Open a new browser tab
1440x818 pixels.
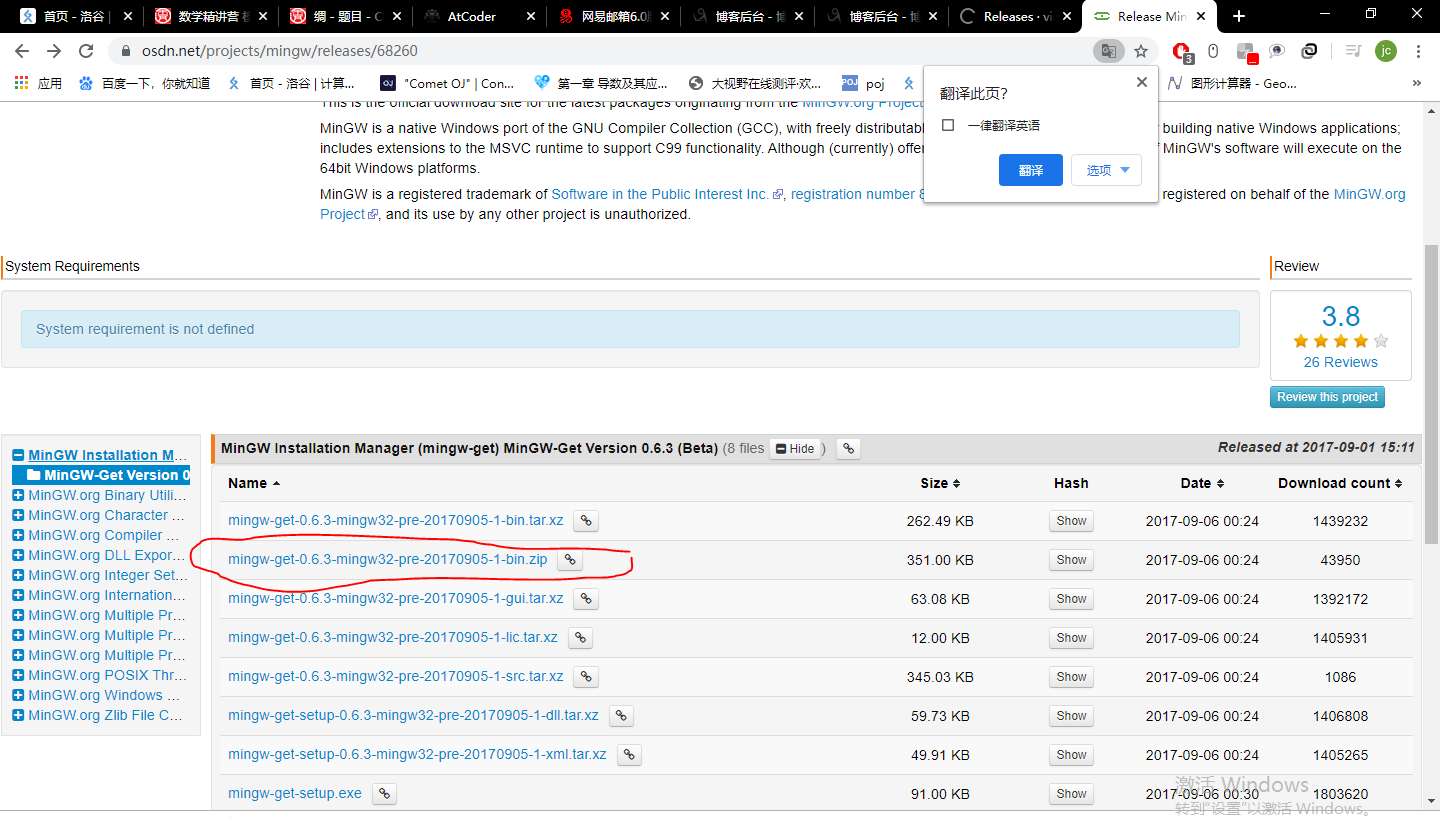pos(1239,16)
